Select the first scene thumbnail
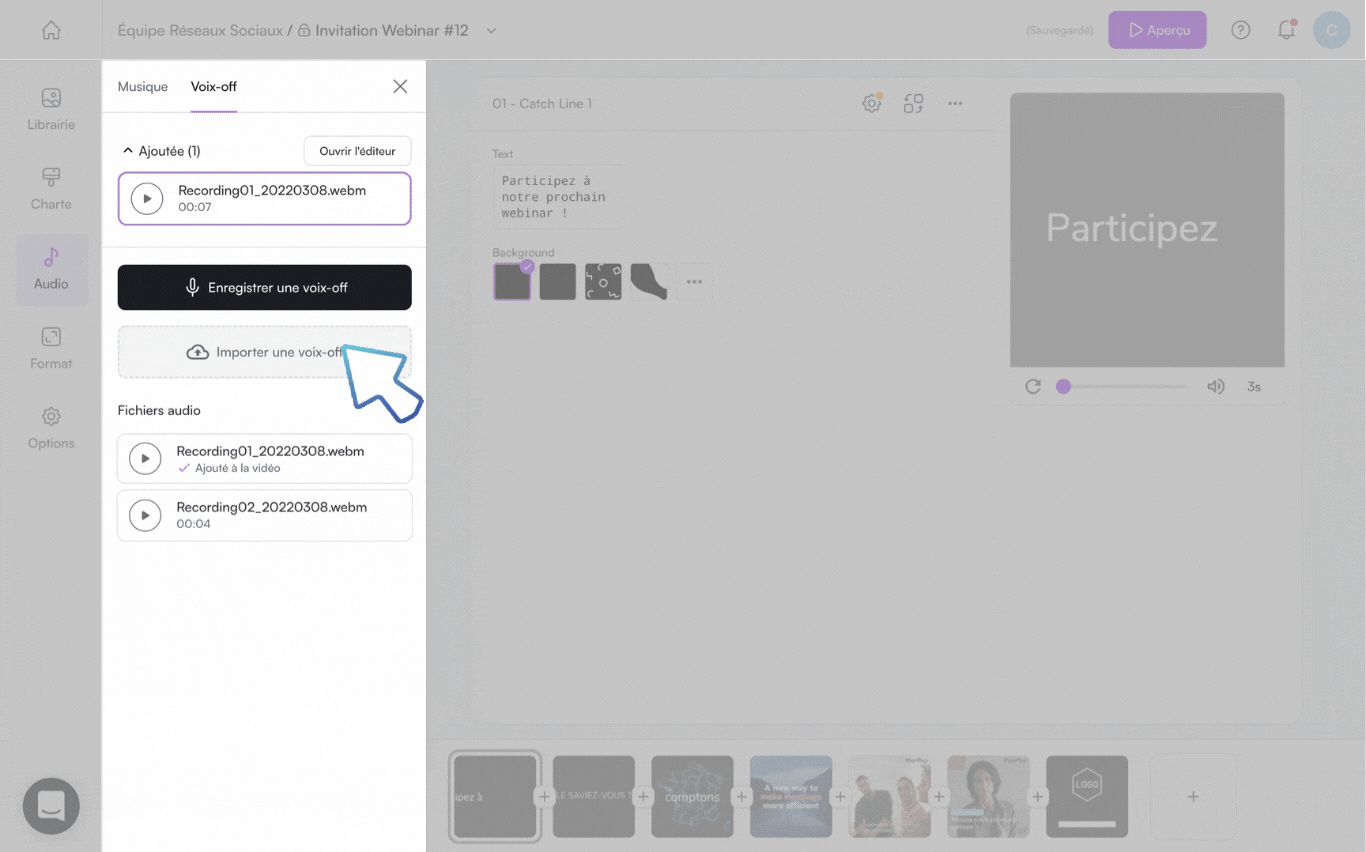 pyautogui.click(x=495, y=796)
